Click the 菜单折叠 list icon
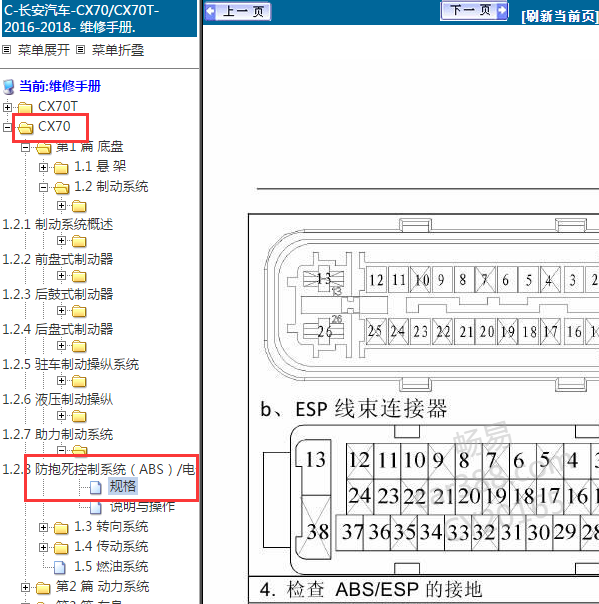This screenshot has height=604, width=599. tap(81, 50)
